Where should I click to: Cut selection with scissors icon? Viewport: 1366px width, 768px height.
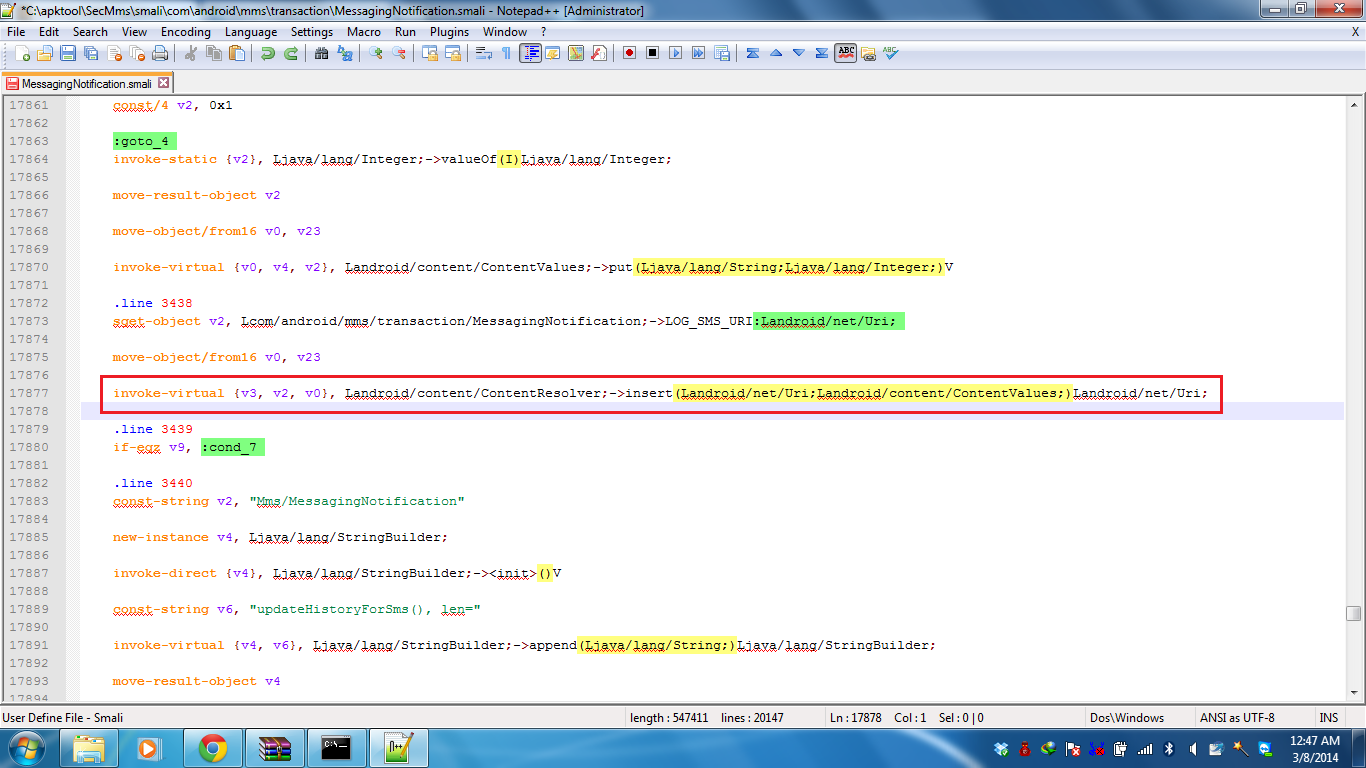click(x=191, y=53)
